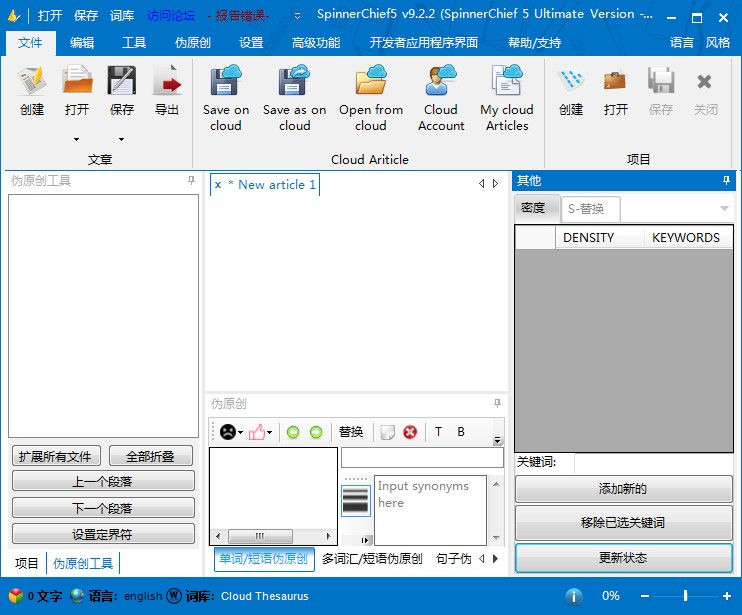Click the red X delete icon
The height and width of the screenshot is (615, 742).
(410, 432)
